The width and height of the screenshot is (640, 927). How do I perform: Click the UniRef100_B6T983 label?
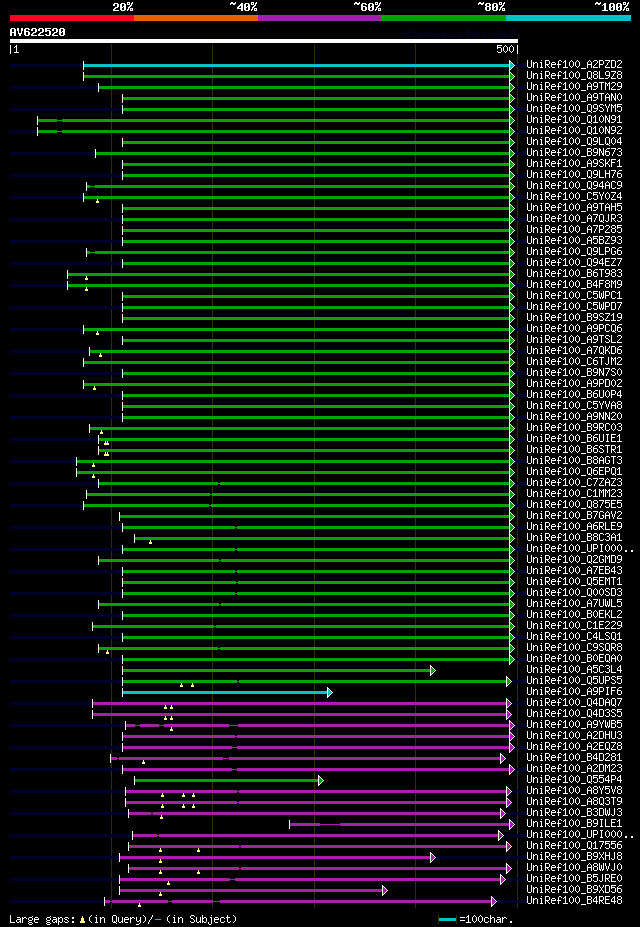(574, 274)
